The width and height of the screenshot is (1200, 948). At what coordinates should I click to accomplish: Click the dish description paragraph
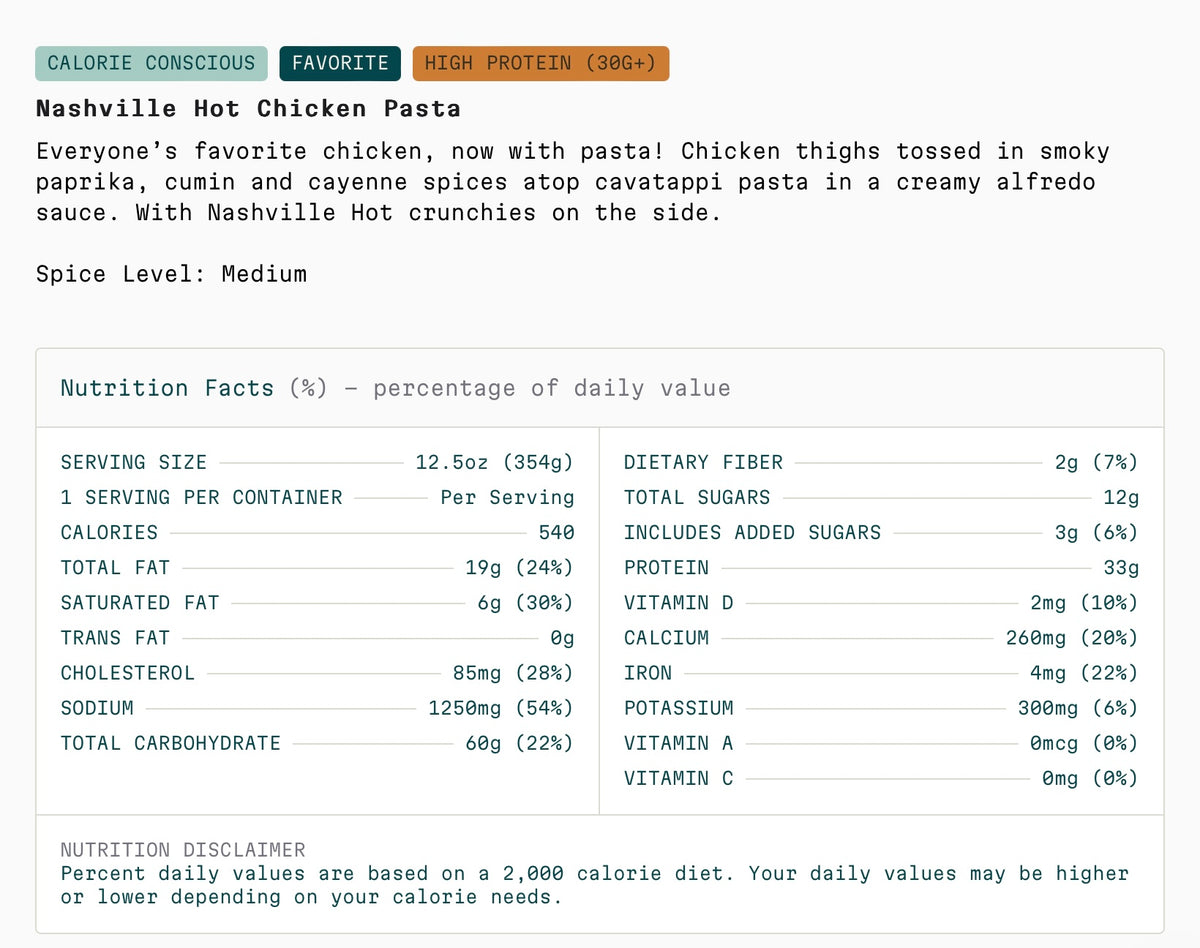point(573,182)
